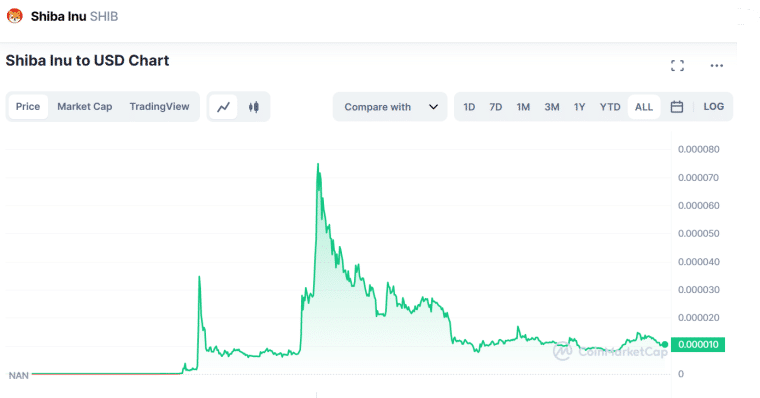Click the Shiba Inu coin logo

[x=15, y=16]
